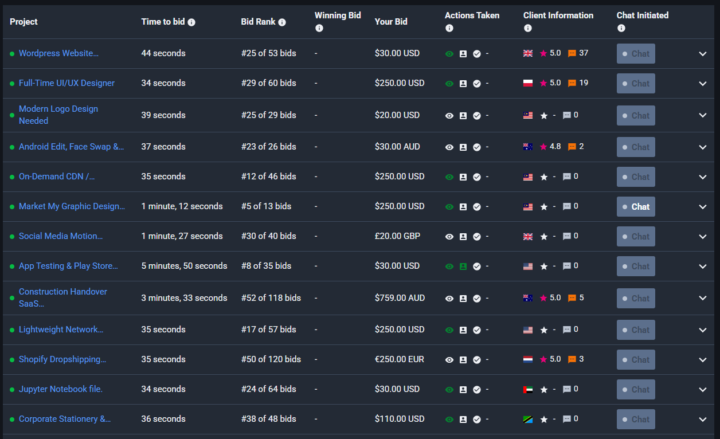Viewport: 720px width, 439px height.
Task: Click the review bubble in Shopify Dropshipping row
Action: [x=572, y=359]
